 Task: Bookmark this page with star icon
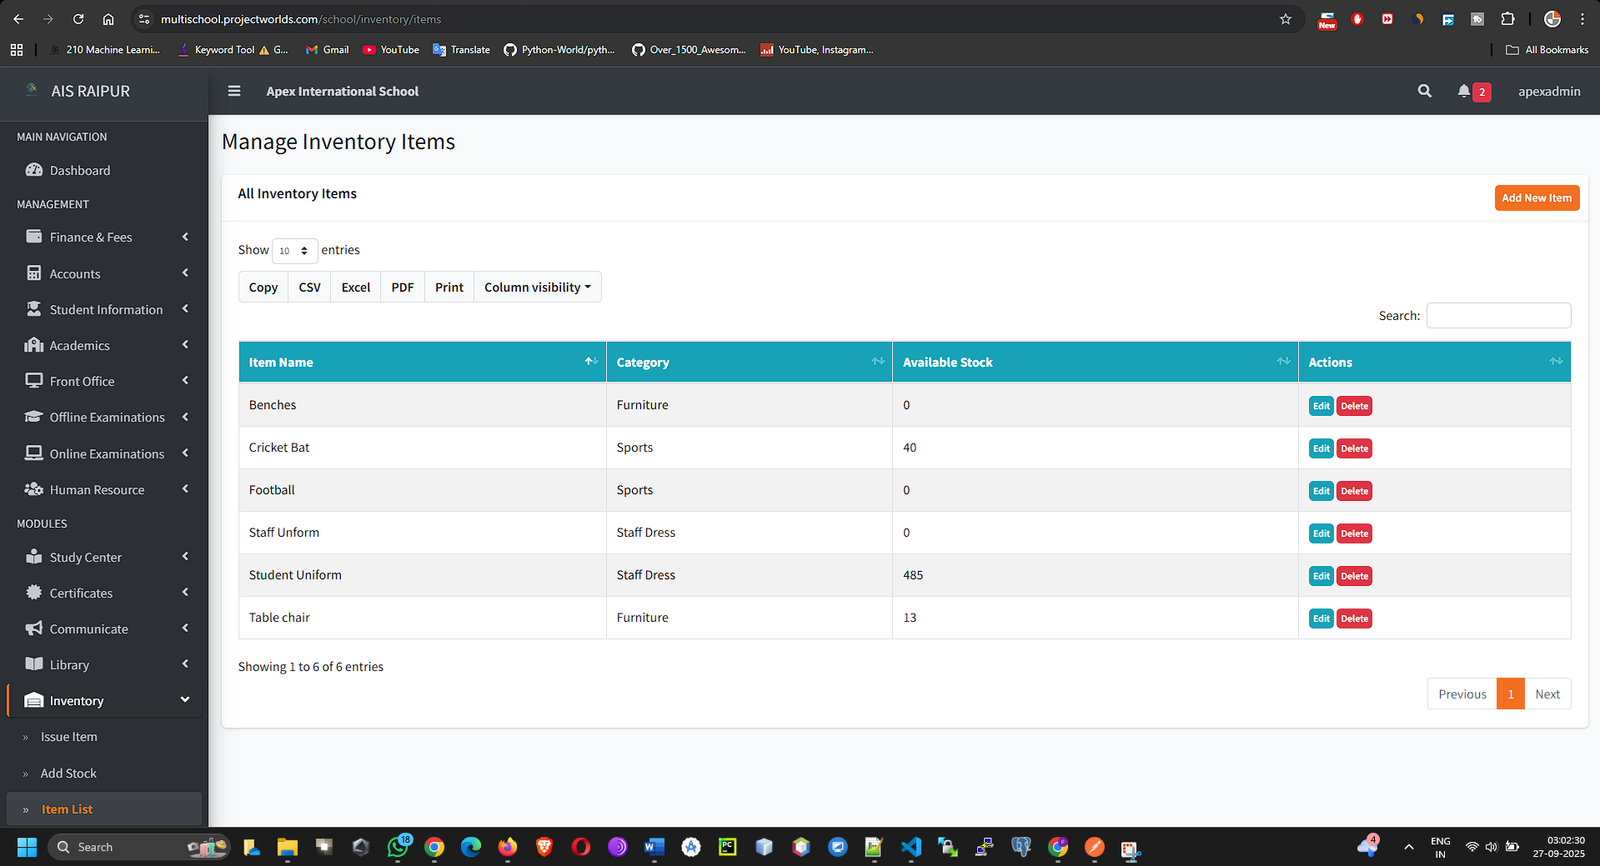1285,19
